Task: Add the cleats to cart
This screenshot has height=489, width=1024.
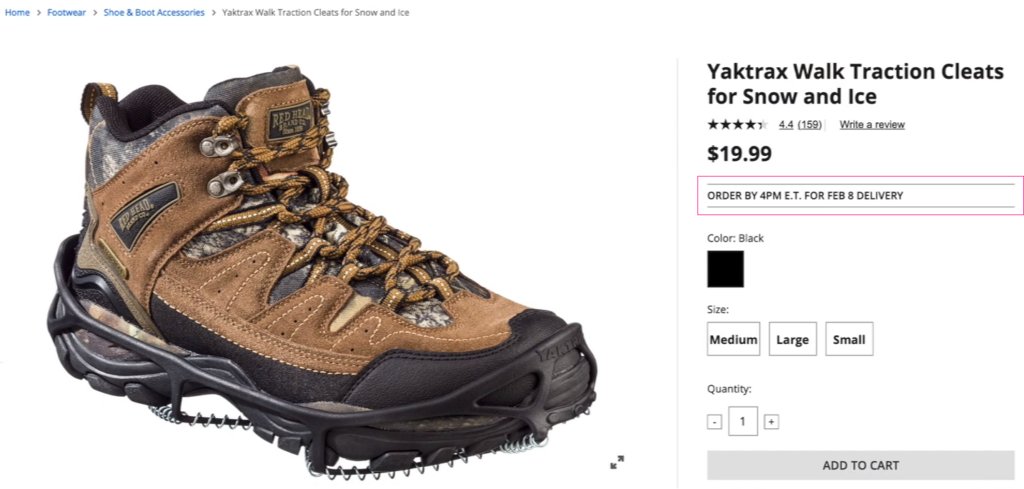Action: [x=861, y=465]
